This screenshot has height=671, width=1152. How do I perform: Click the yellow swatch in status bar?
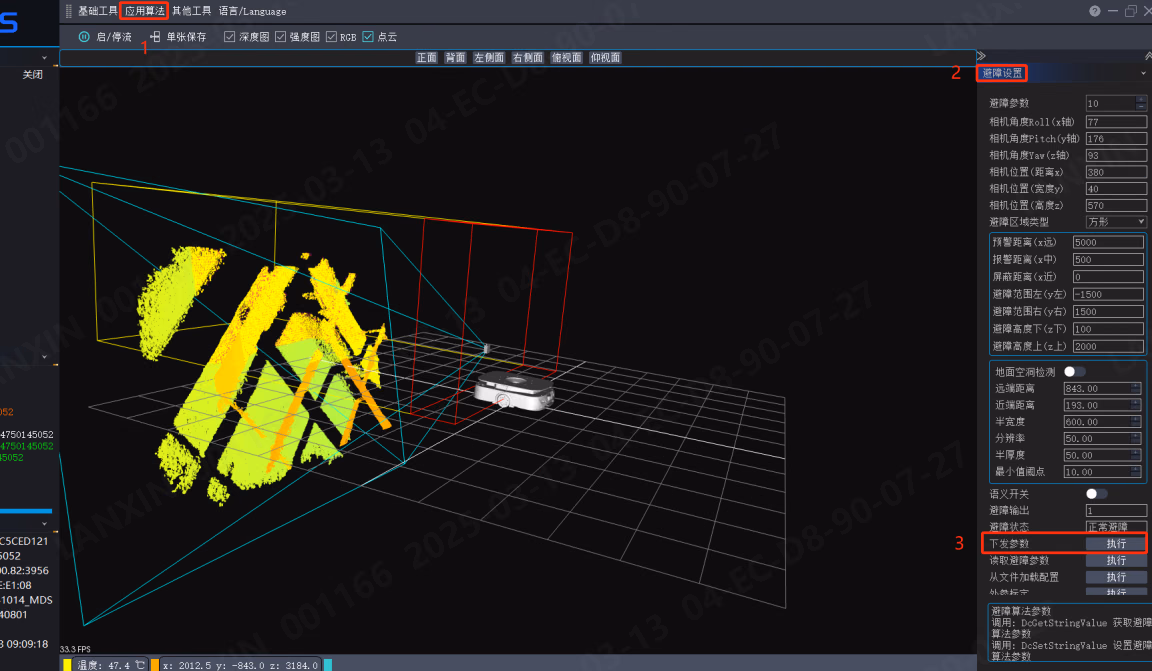(67, 664)
